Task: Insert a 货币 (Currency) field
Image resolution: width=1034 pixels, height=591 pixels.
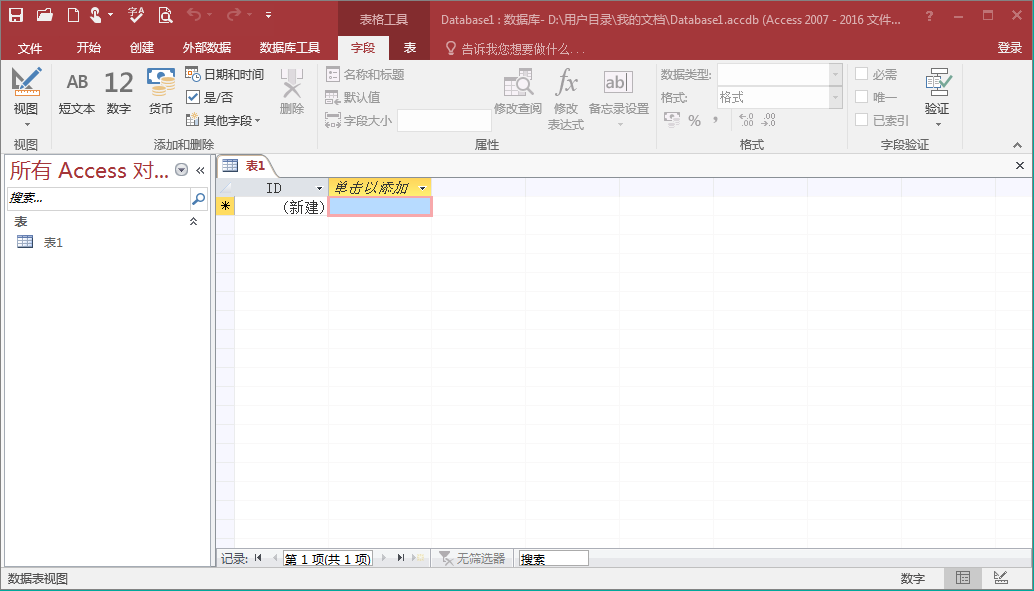Action: tap(160, 91)
